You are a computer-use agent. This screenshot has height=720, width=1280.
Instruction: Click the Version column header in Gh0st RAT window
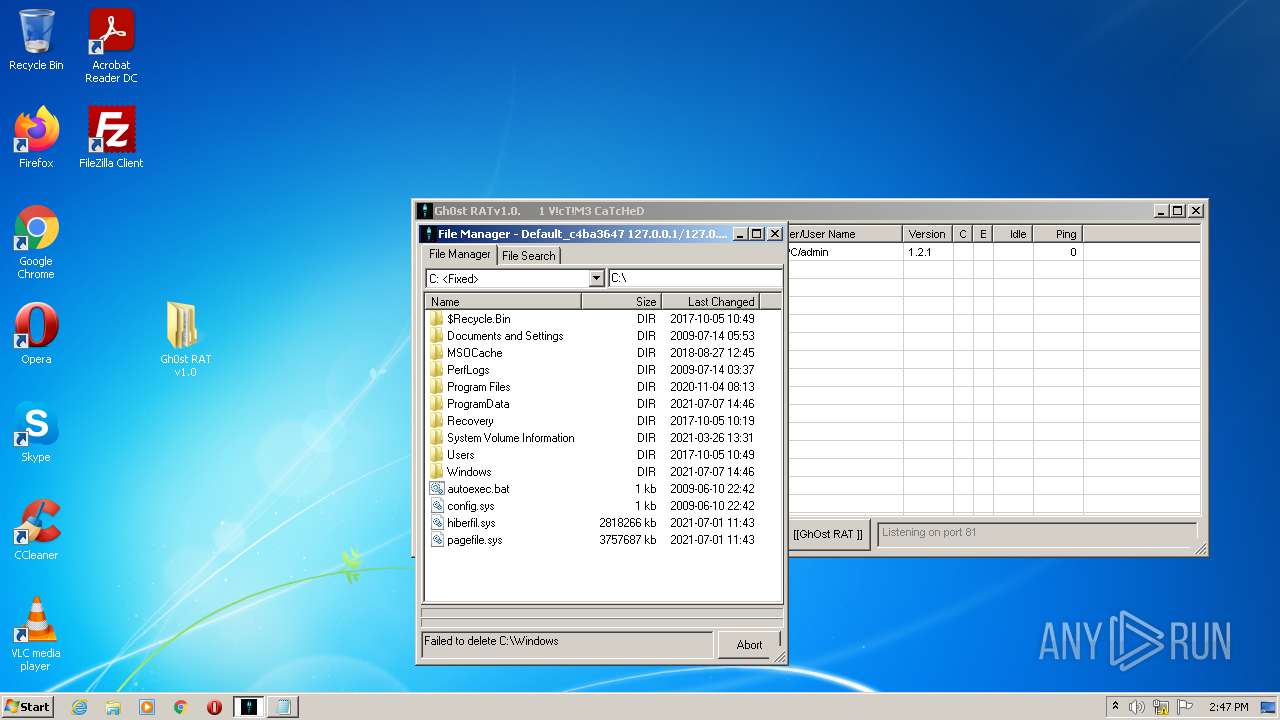click(927, 234)
